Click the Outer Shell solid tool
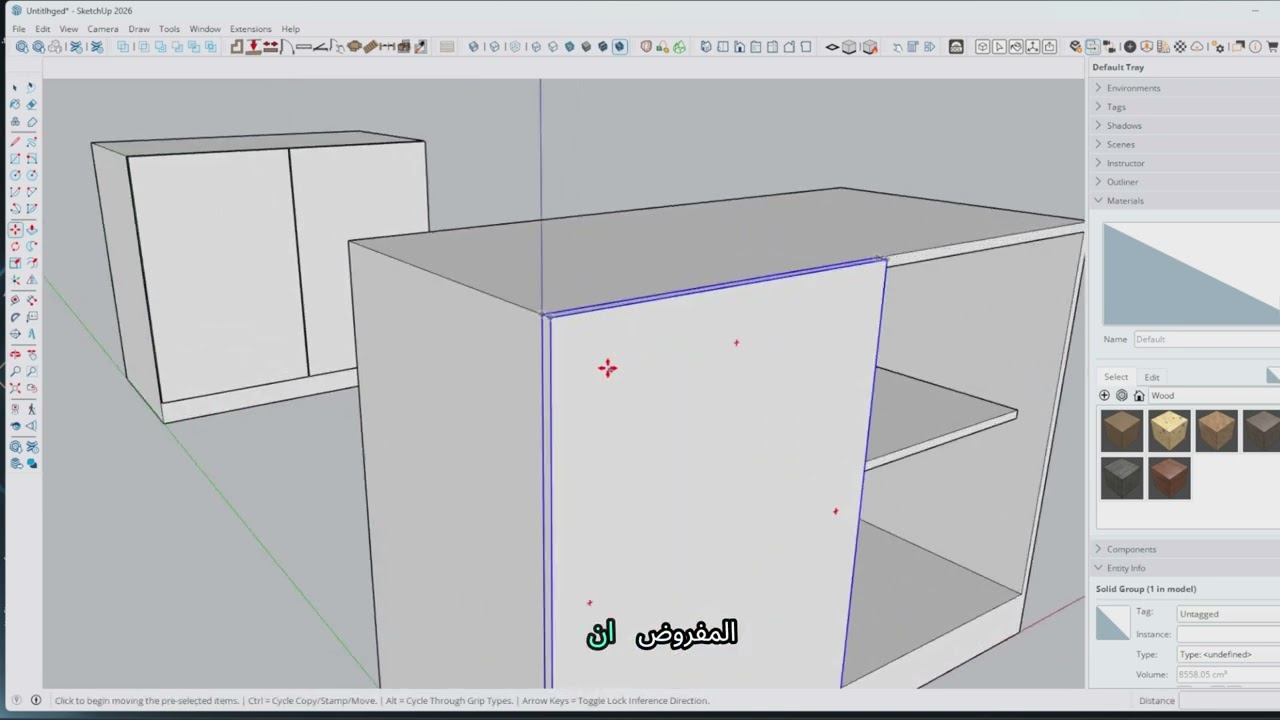The image size is (1280, 720). pyautogui.click(x=123, y=47)
